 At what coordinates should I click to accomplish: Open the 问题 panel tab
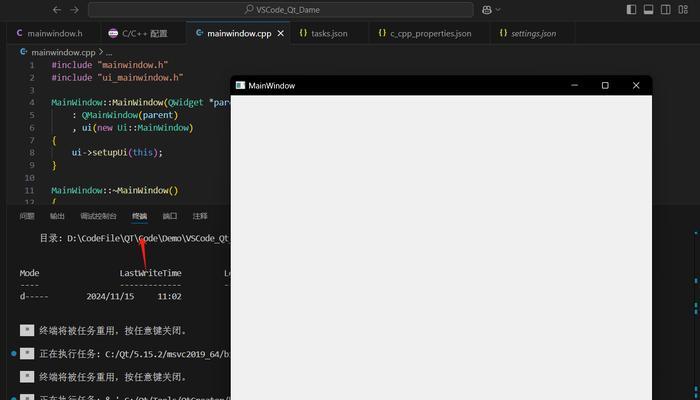point(27,216)
